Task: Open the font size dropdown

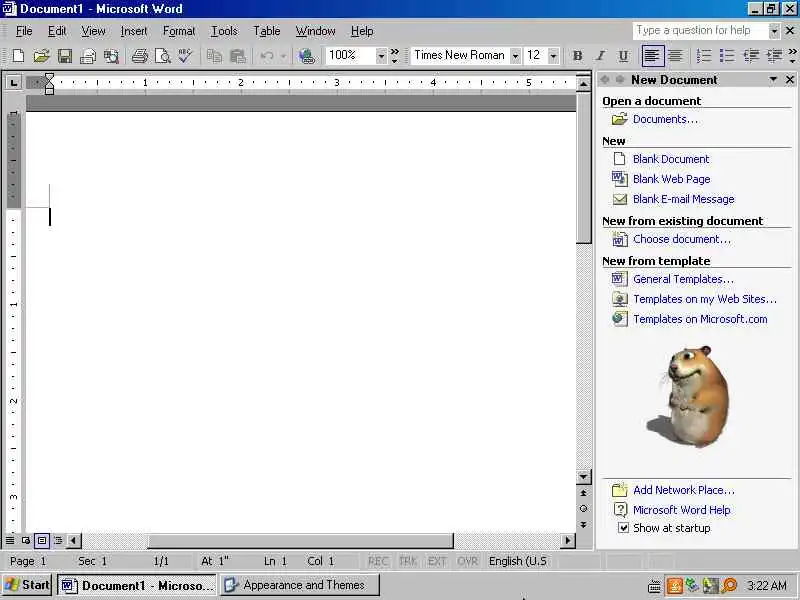Action: pos(553,56)
